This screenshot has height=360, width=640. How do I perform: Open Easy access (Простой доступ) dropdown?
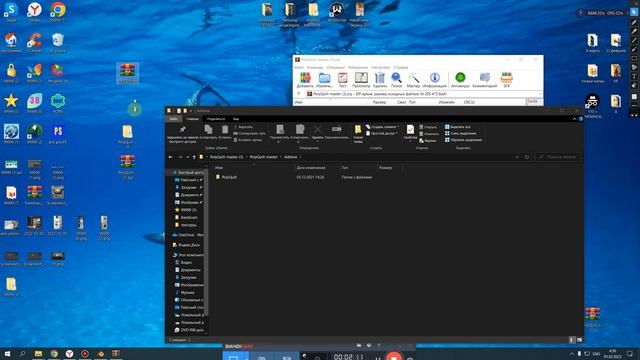point(382,133)
